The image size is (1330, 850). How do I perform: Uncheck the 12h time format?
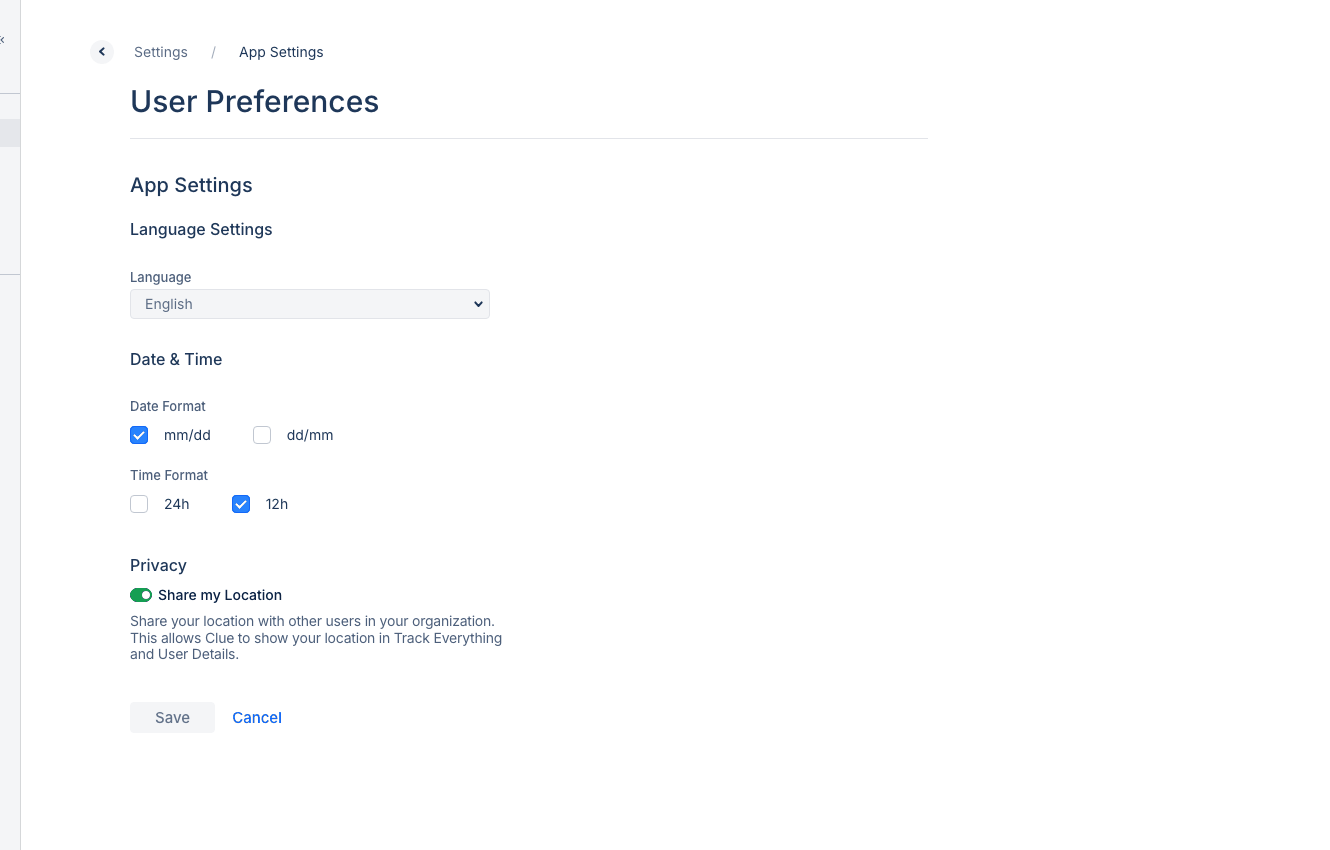click(241, 504)
